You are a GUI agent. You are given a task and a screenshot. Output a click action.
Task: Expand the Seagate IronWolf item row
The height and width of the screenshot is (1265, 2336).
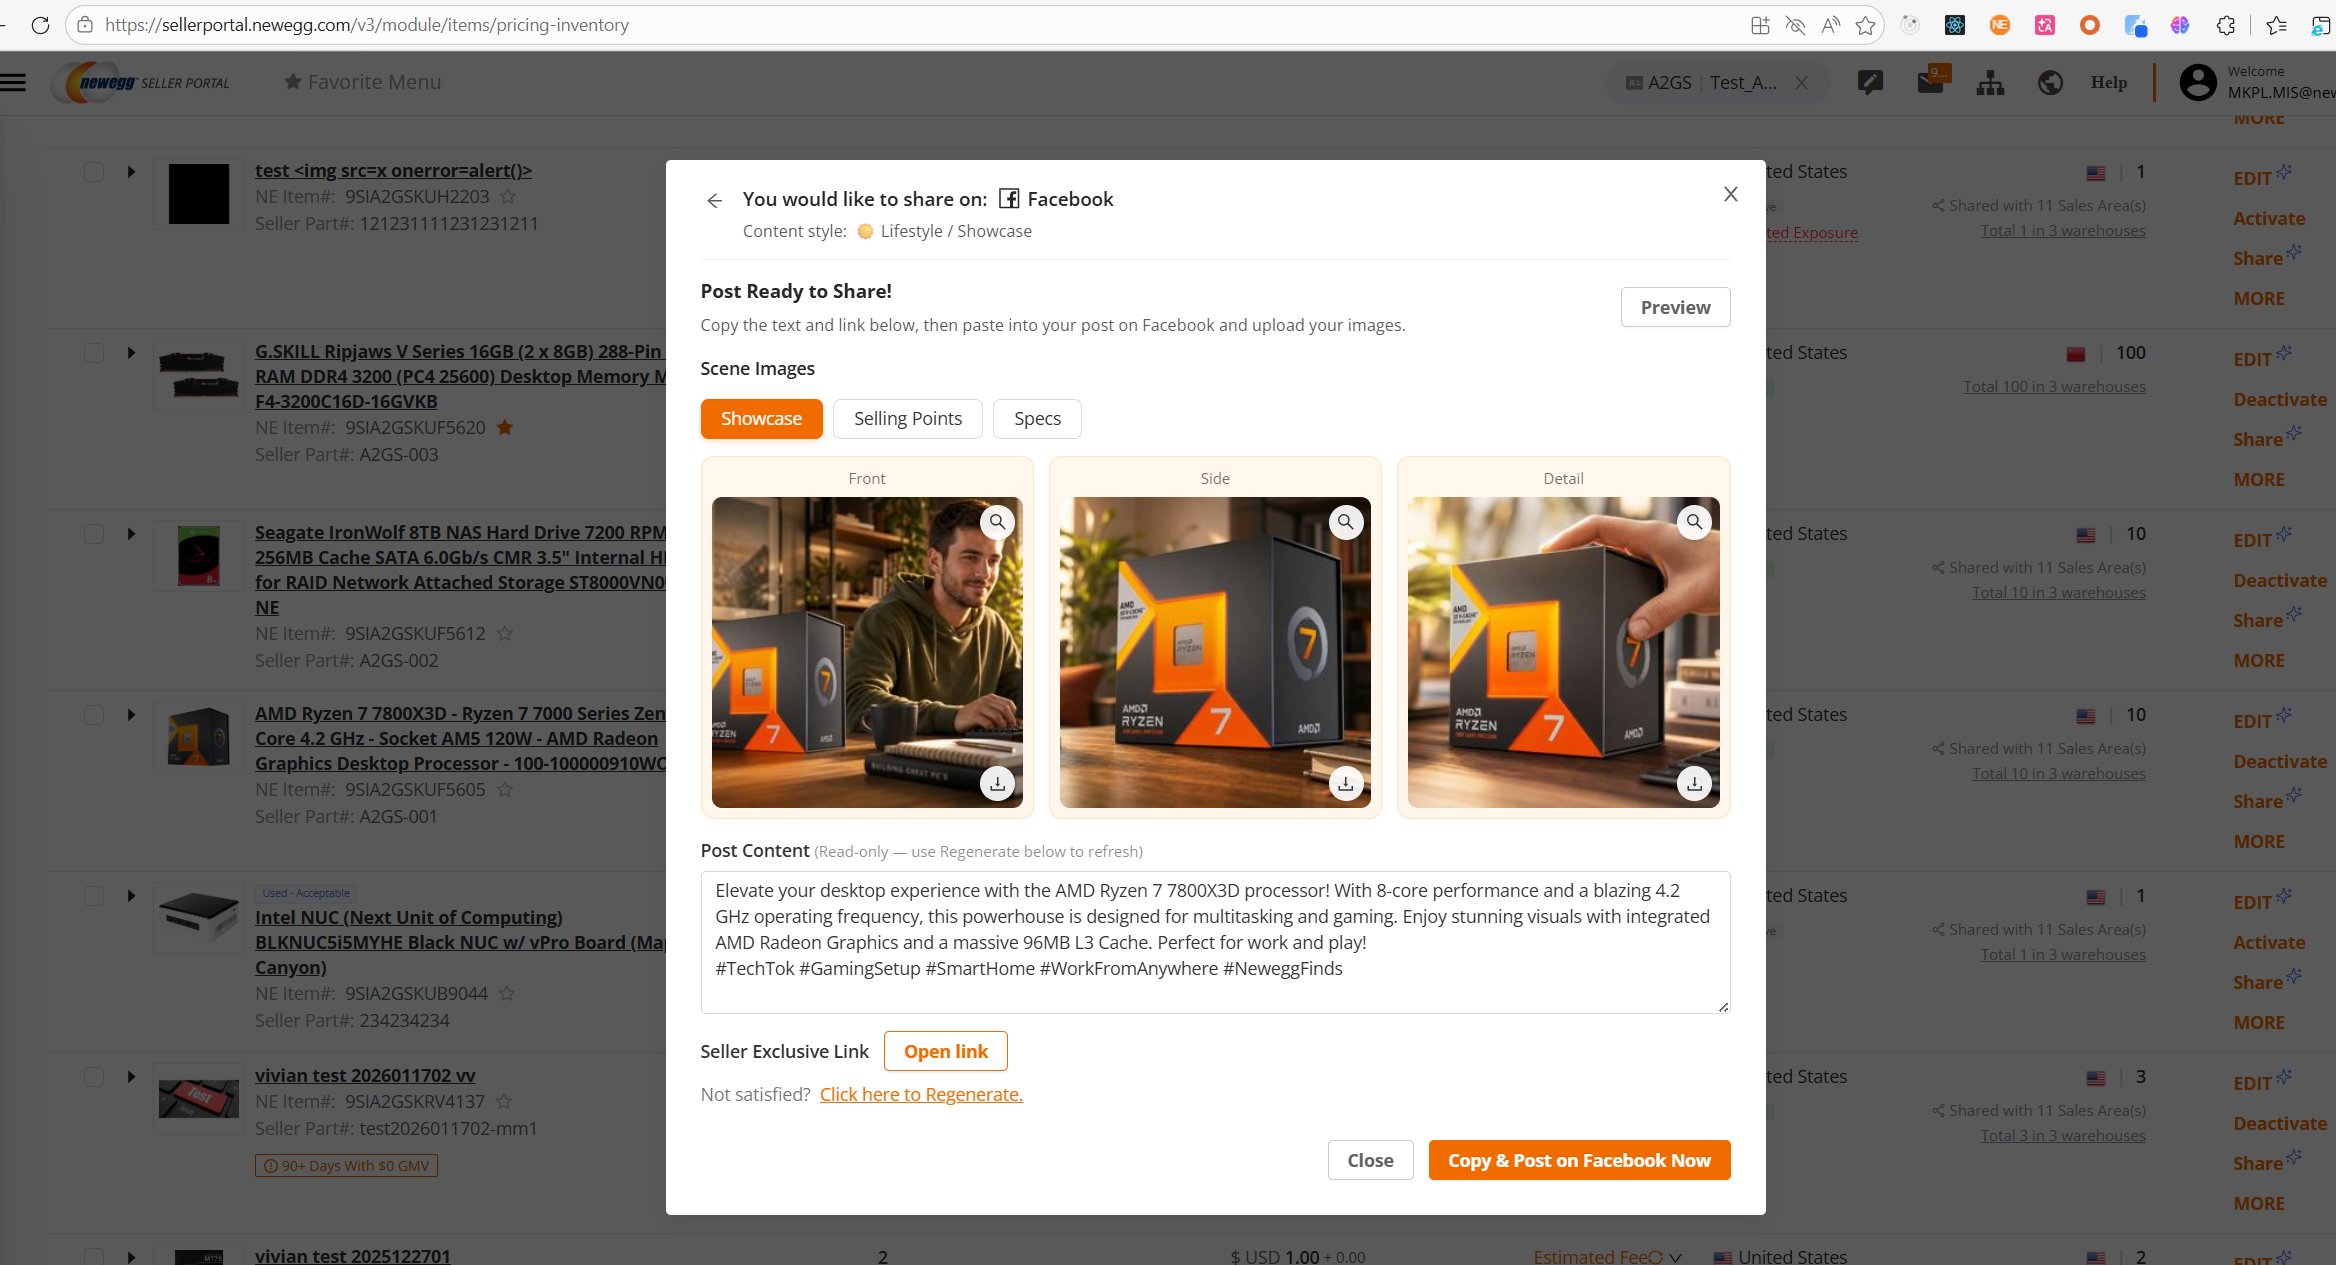[x=131, y=533]
